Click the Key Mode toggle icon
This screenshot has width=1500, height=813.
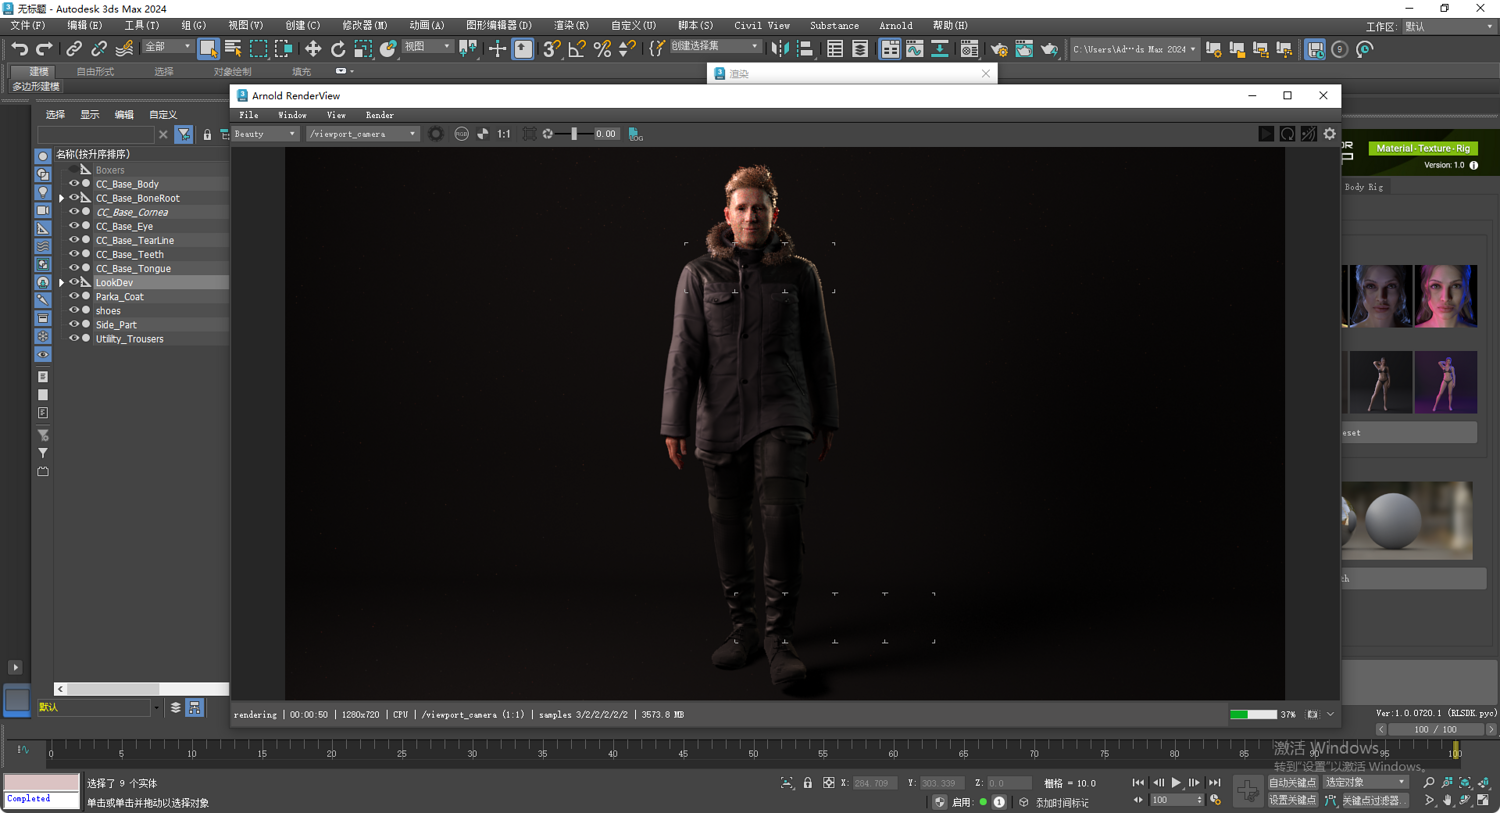[1138, 800]
